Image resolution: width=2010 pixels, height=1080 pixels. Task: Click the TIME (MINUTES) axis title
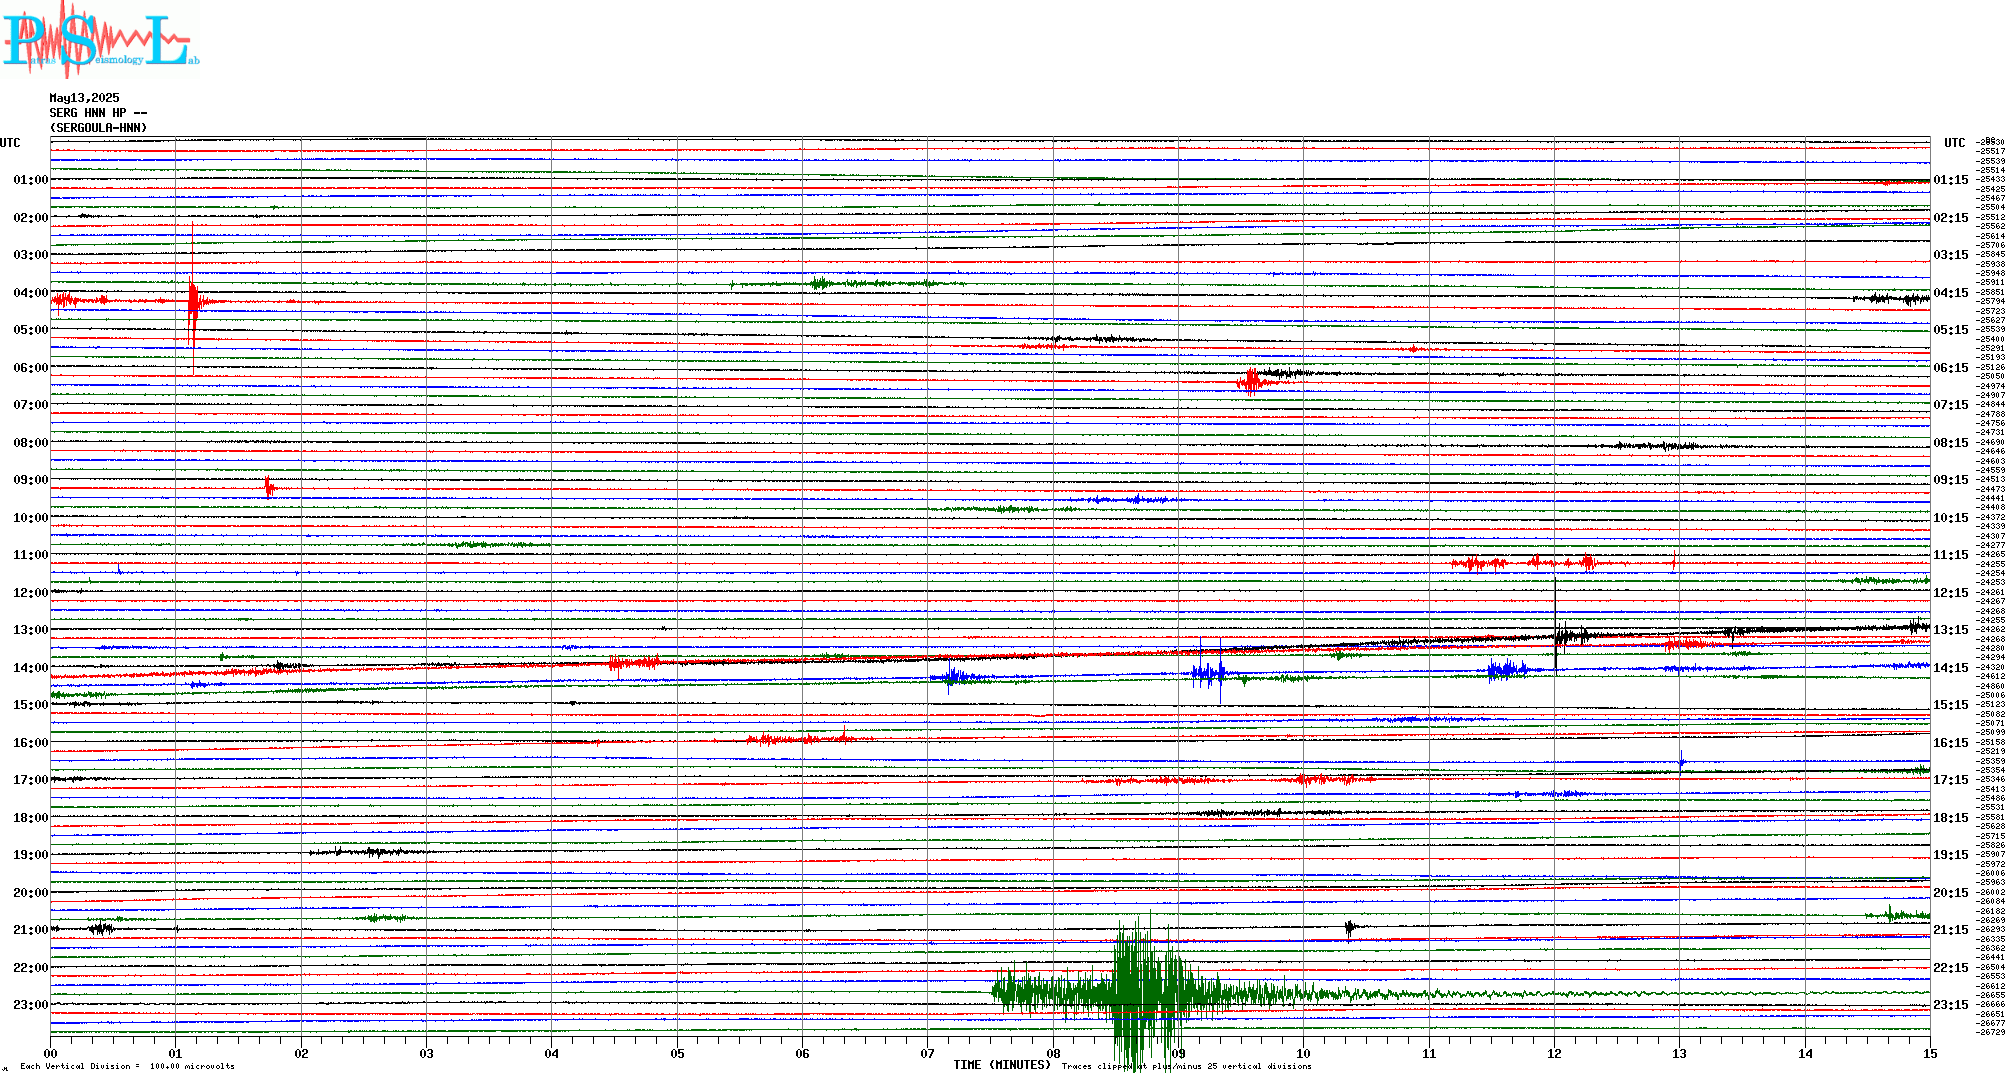[1002, 1065]
